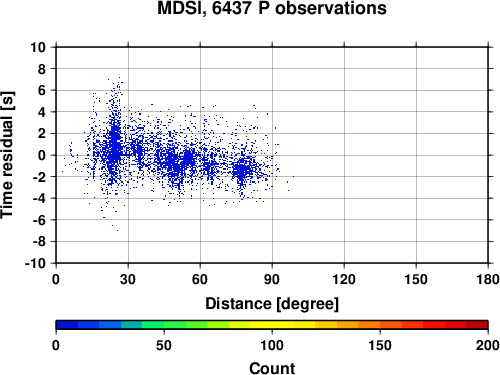Click the y-axis tick label "-4"
500x375 pixels.
[x=39, y=198]
